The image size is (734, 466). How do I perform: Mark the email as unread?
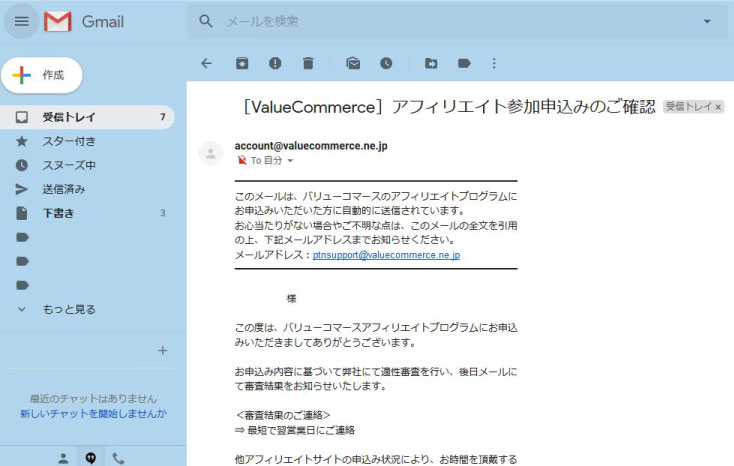click(353, 63)
